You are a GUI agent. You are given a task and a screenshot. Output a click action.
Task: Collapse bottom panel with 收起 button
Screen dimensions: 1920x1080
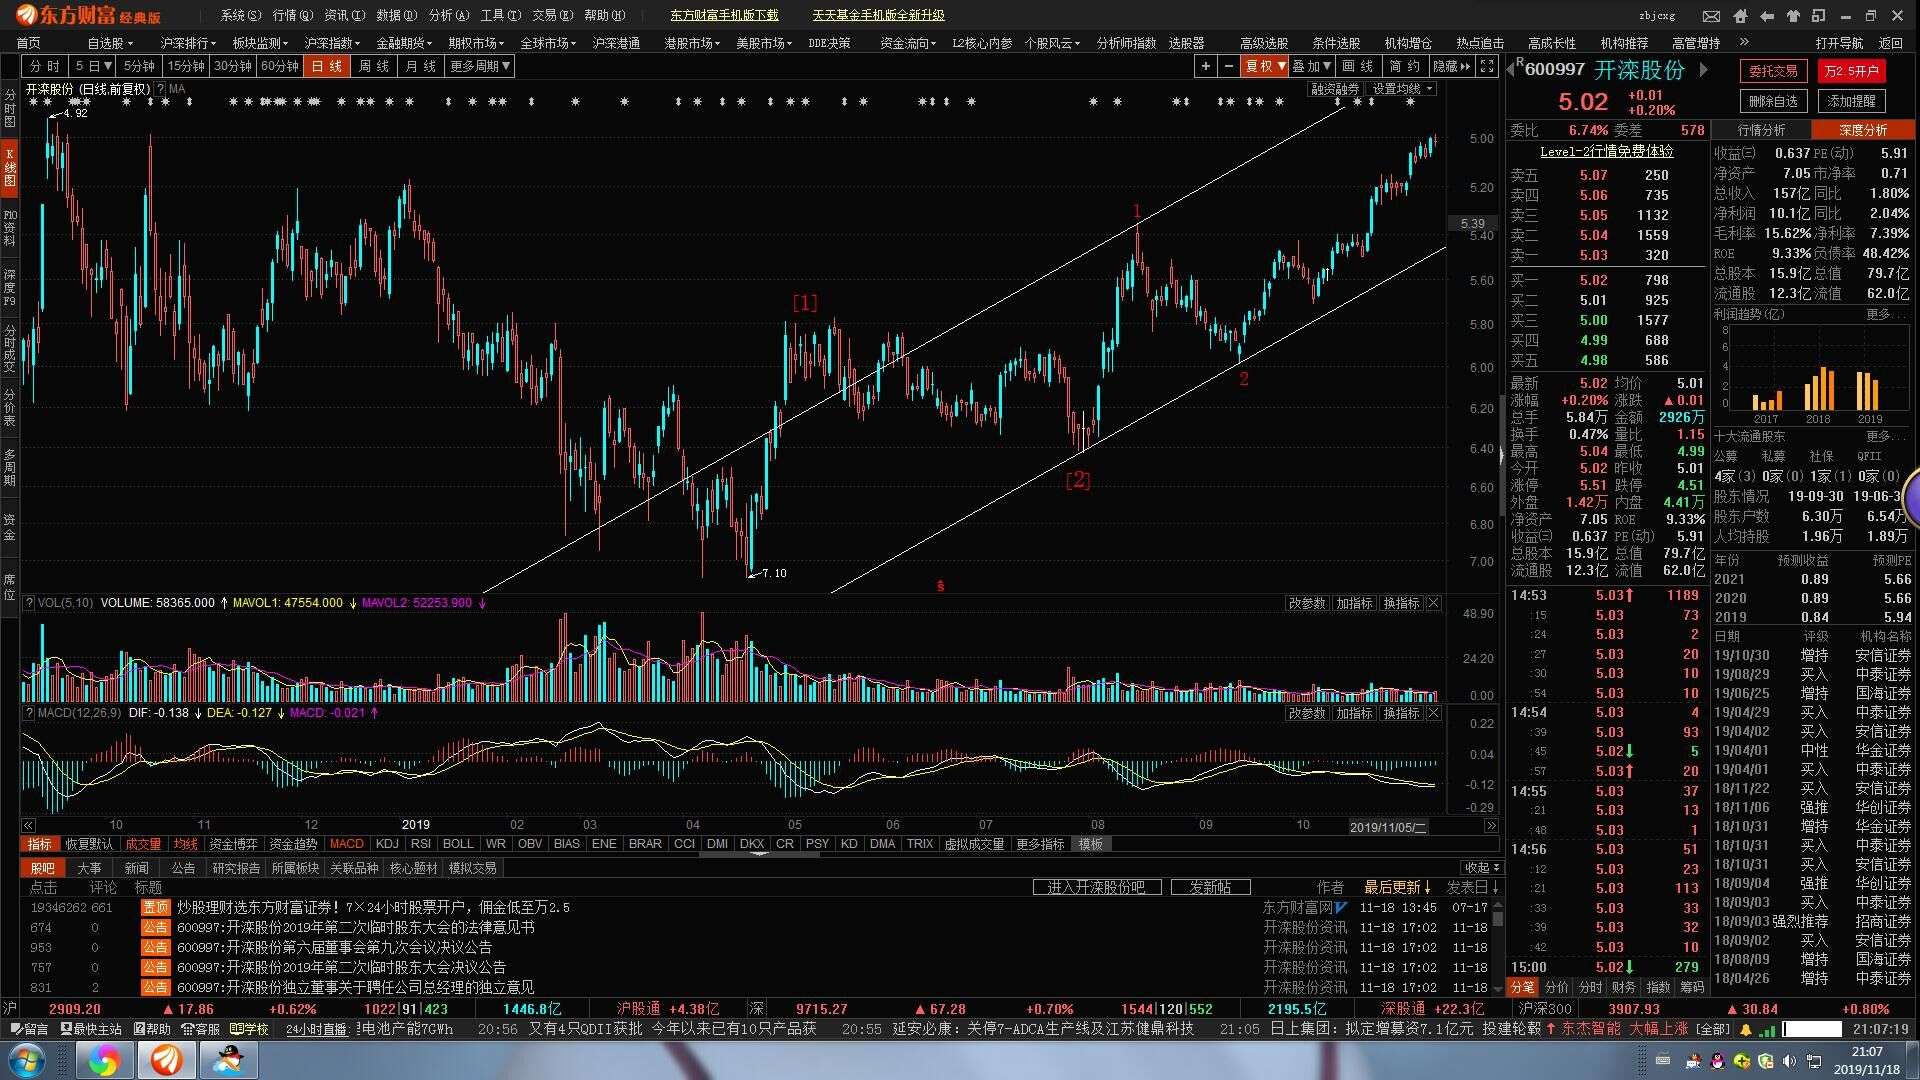[1482, 868]
